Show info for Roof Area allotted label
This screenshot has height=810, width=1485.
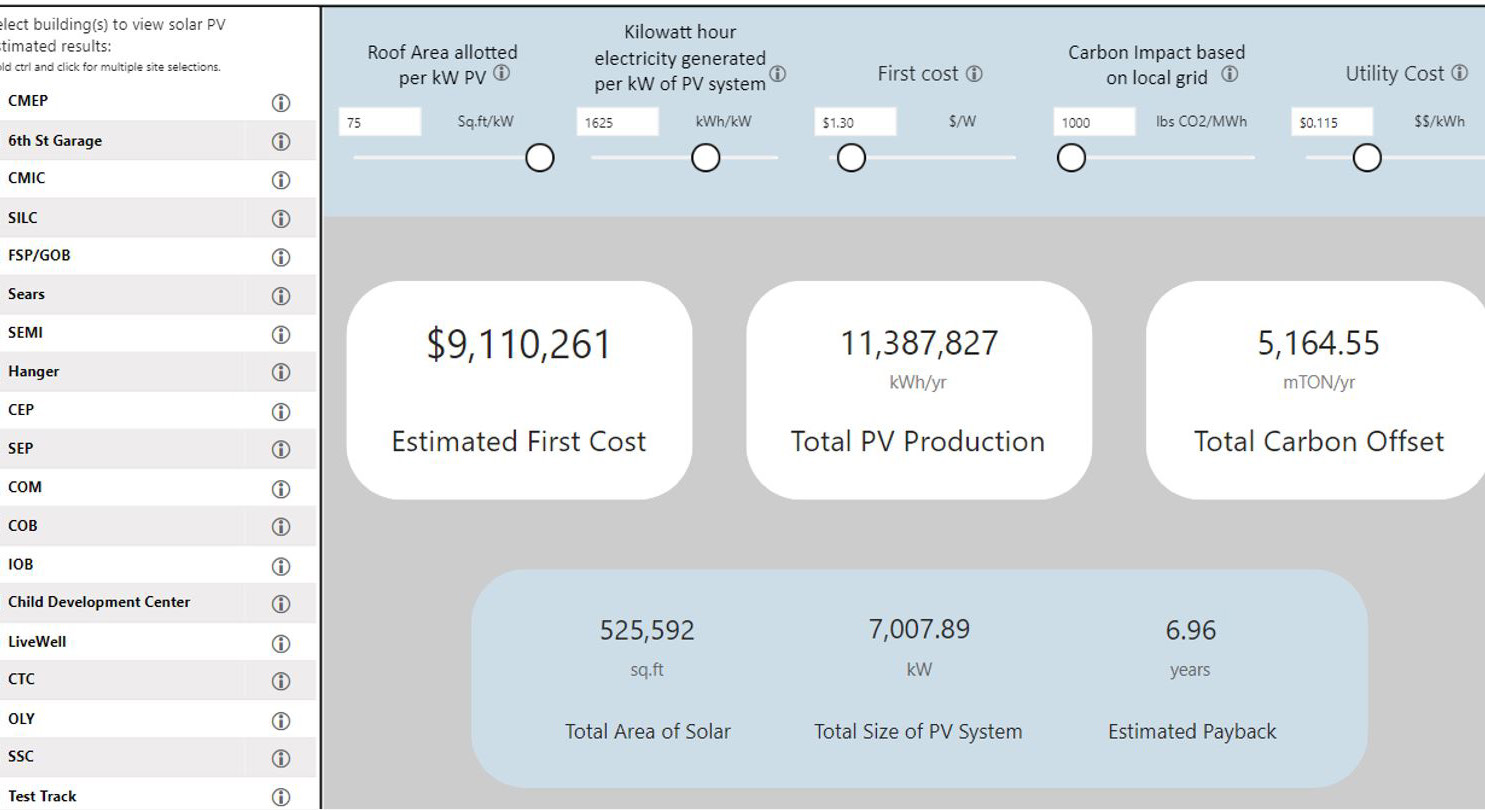(x=501, y=74)
